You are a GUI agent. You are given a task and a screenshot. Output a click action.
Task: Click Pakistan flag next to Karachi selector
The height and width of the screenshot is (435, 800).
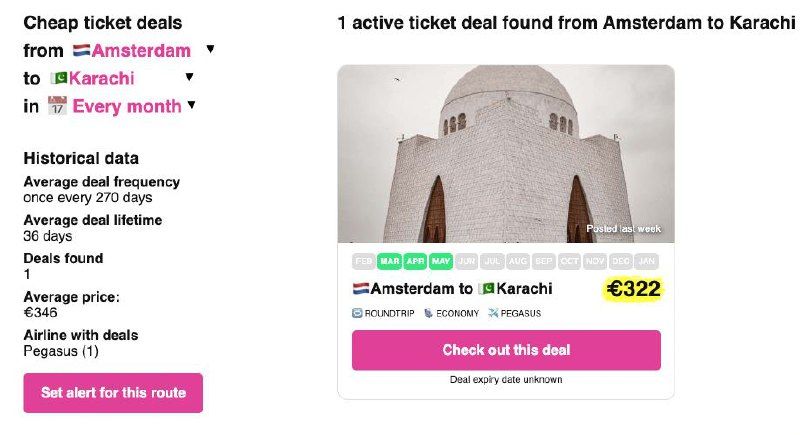[x=58, y=79]
